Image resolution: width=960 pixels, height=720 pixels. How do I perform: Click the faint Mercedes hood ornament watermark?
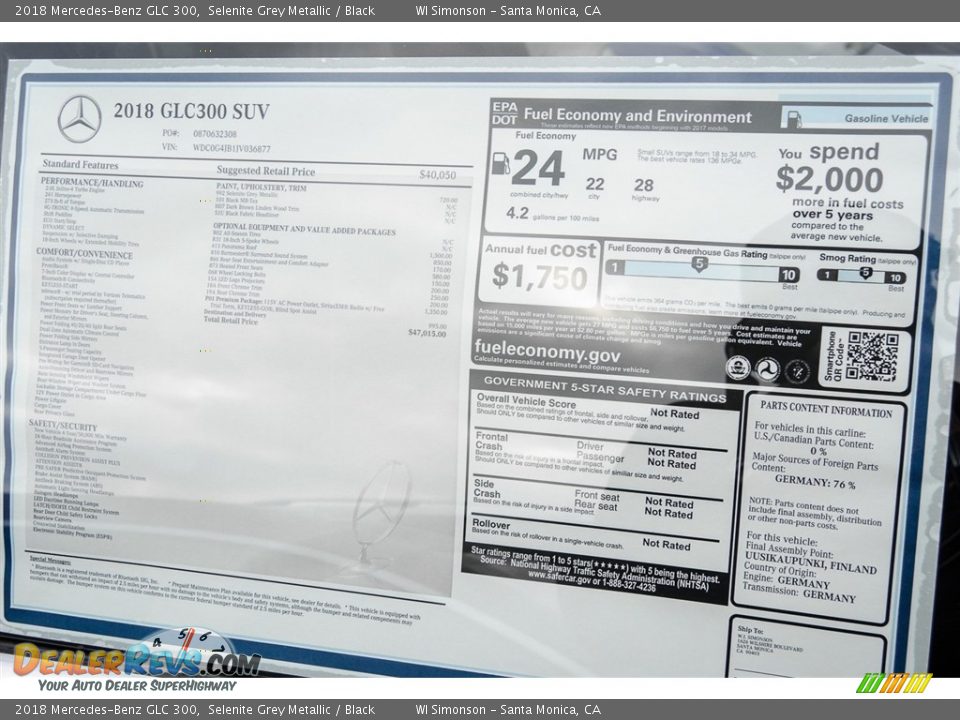tap(378, 510)
